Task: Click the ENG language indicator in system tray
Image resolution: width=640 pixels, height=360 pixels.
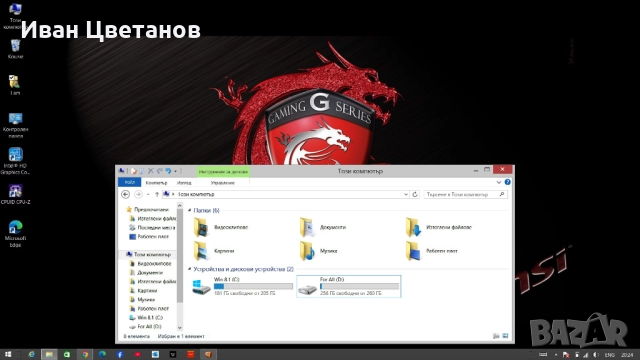Action: click(x=609, y=355)
